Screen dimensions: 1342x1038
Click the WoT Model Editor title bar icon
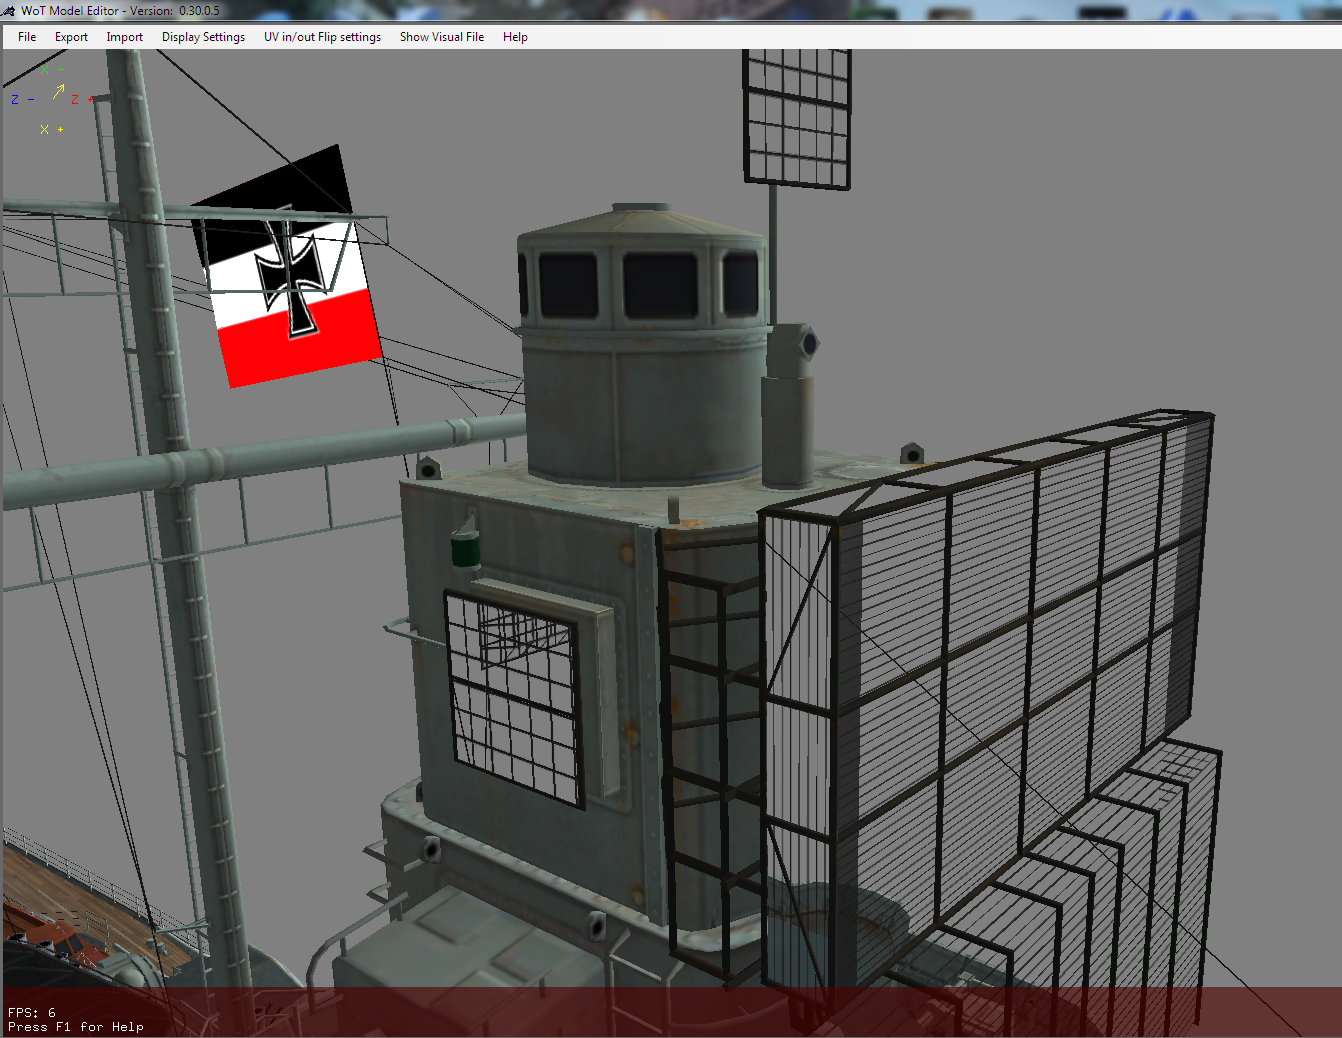point(9,11)
